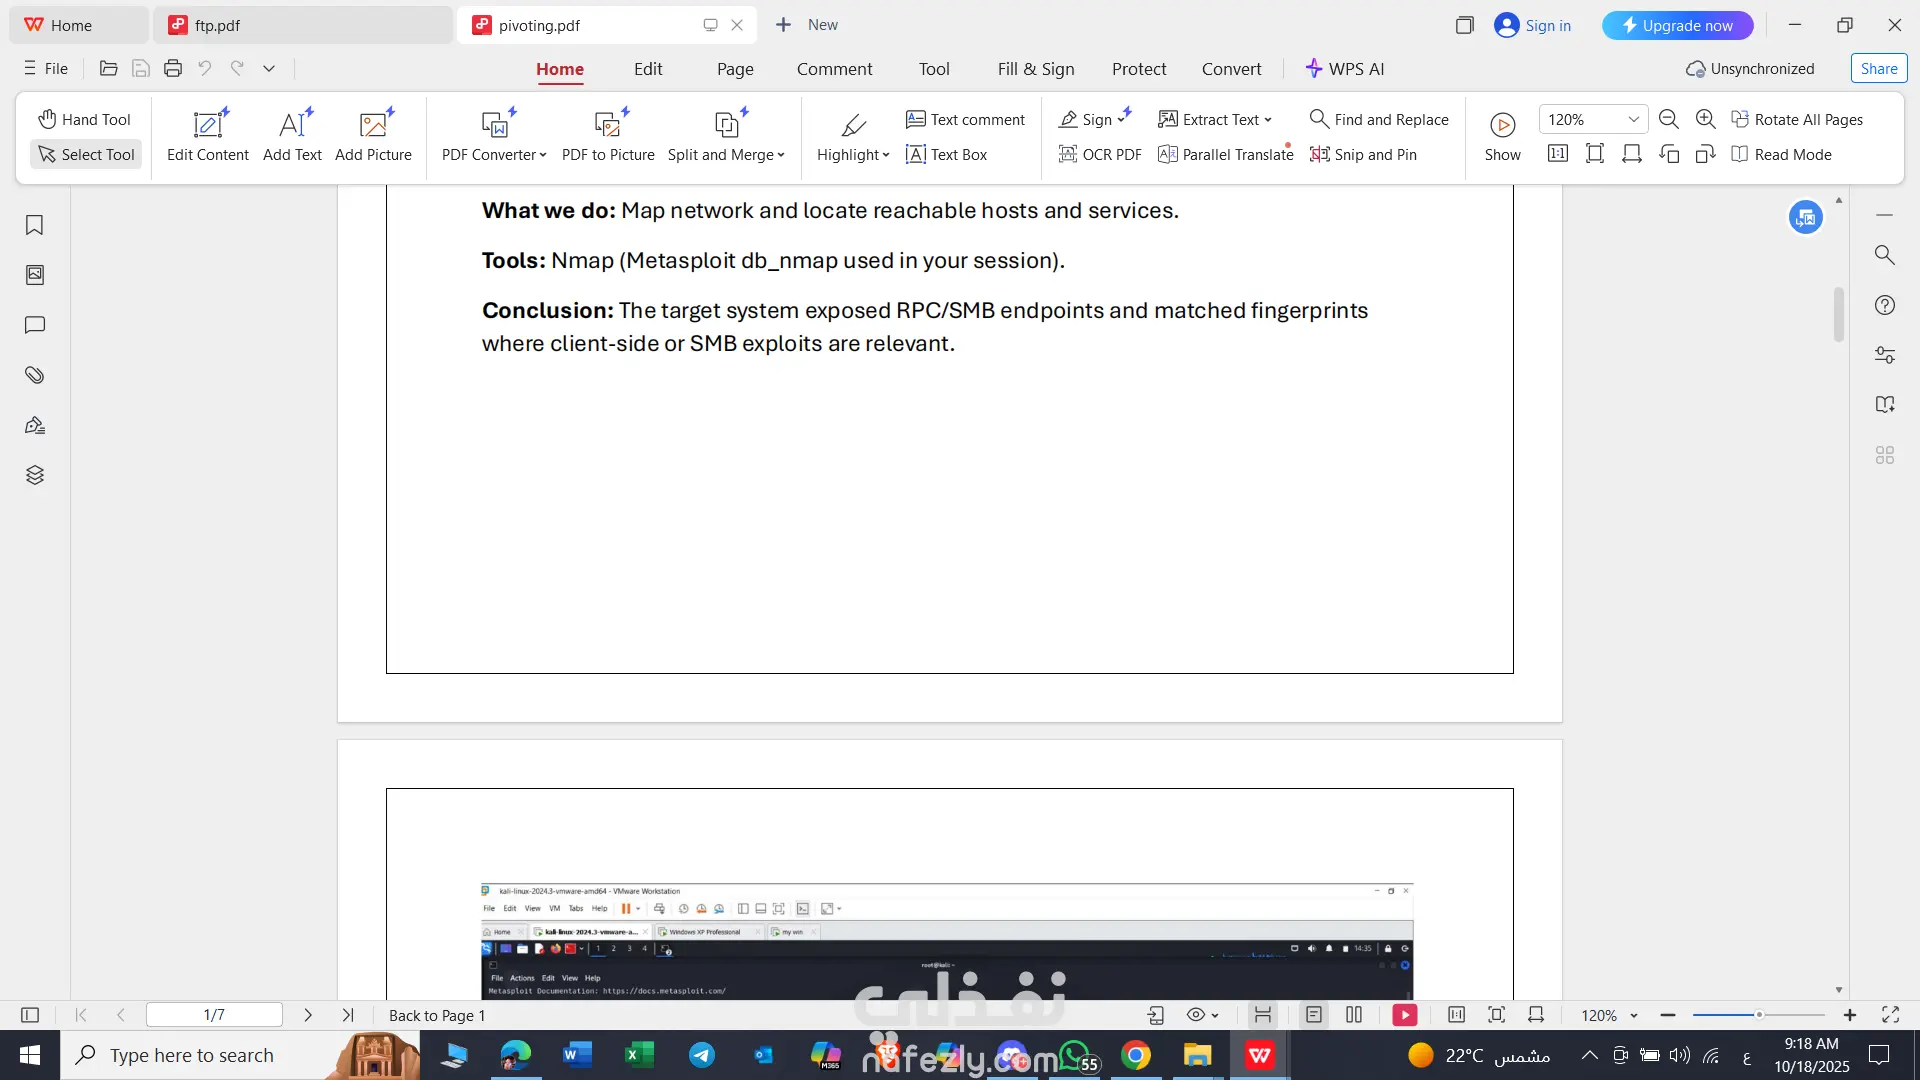Open the 120% zoom level dropdown
The image size is (1920, 1080).
pyautogui.click(x=1633, y=119)
